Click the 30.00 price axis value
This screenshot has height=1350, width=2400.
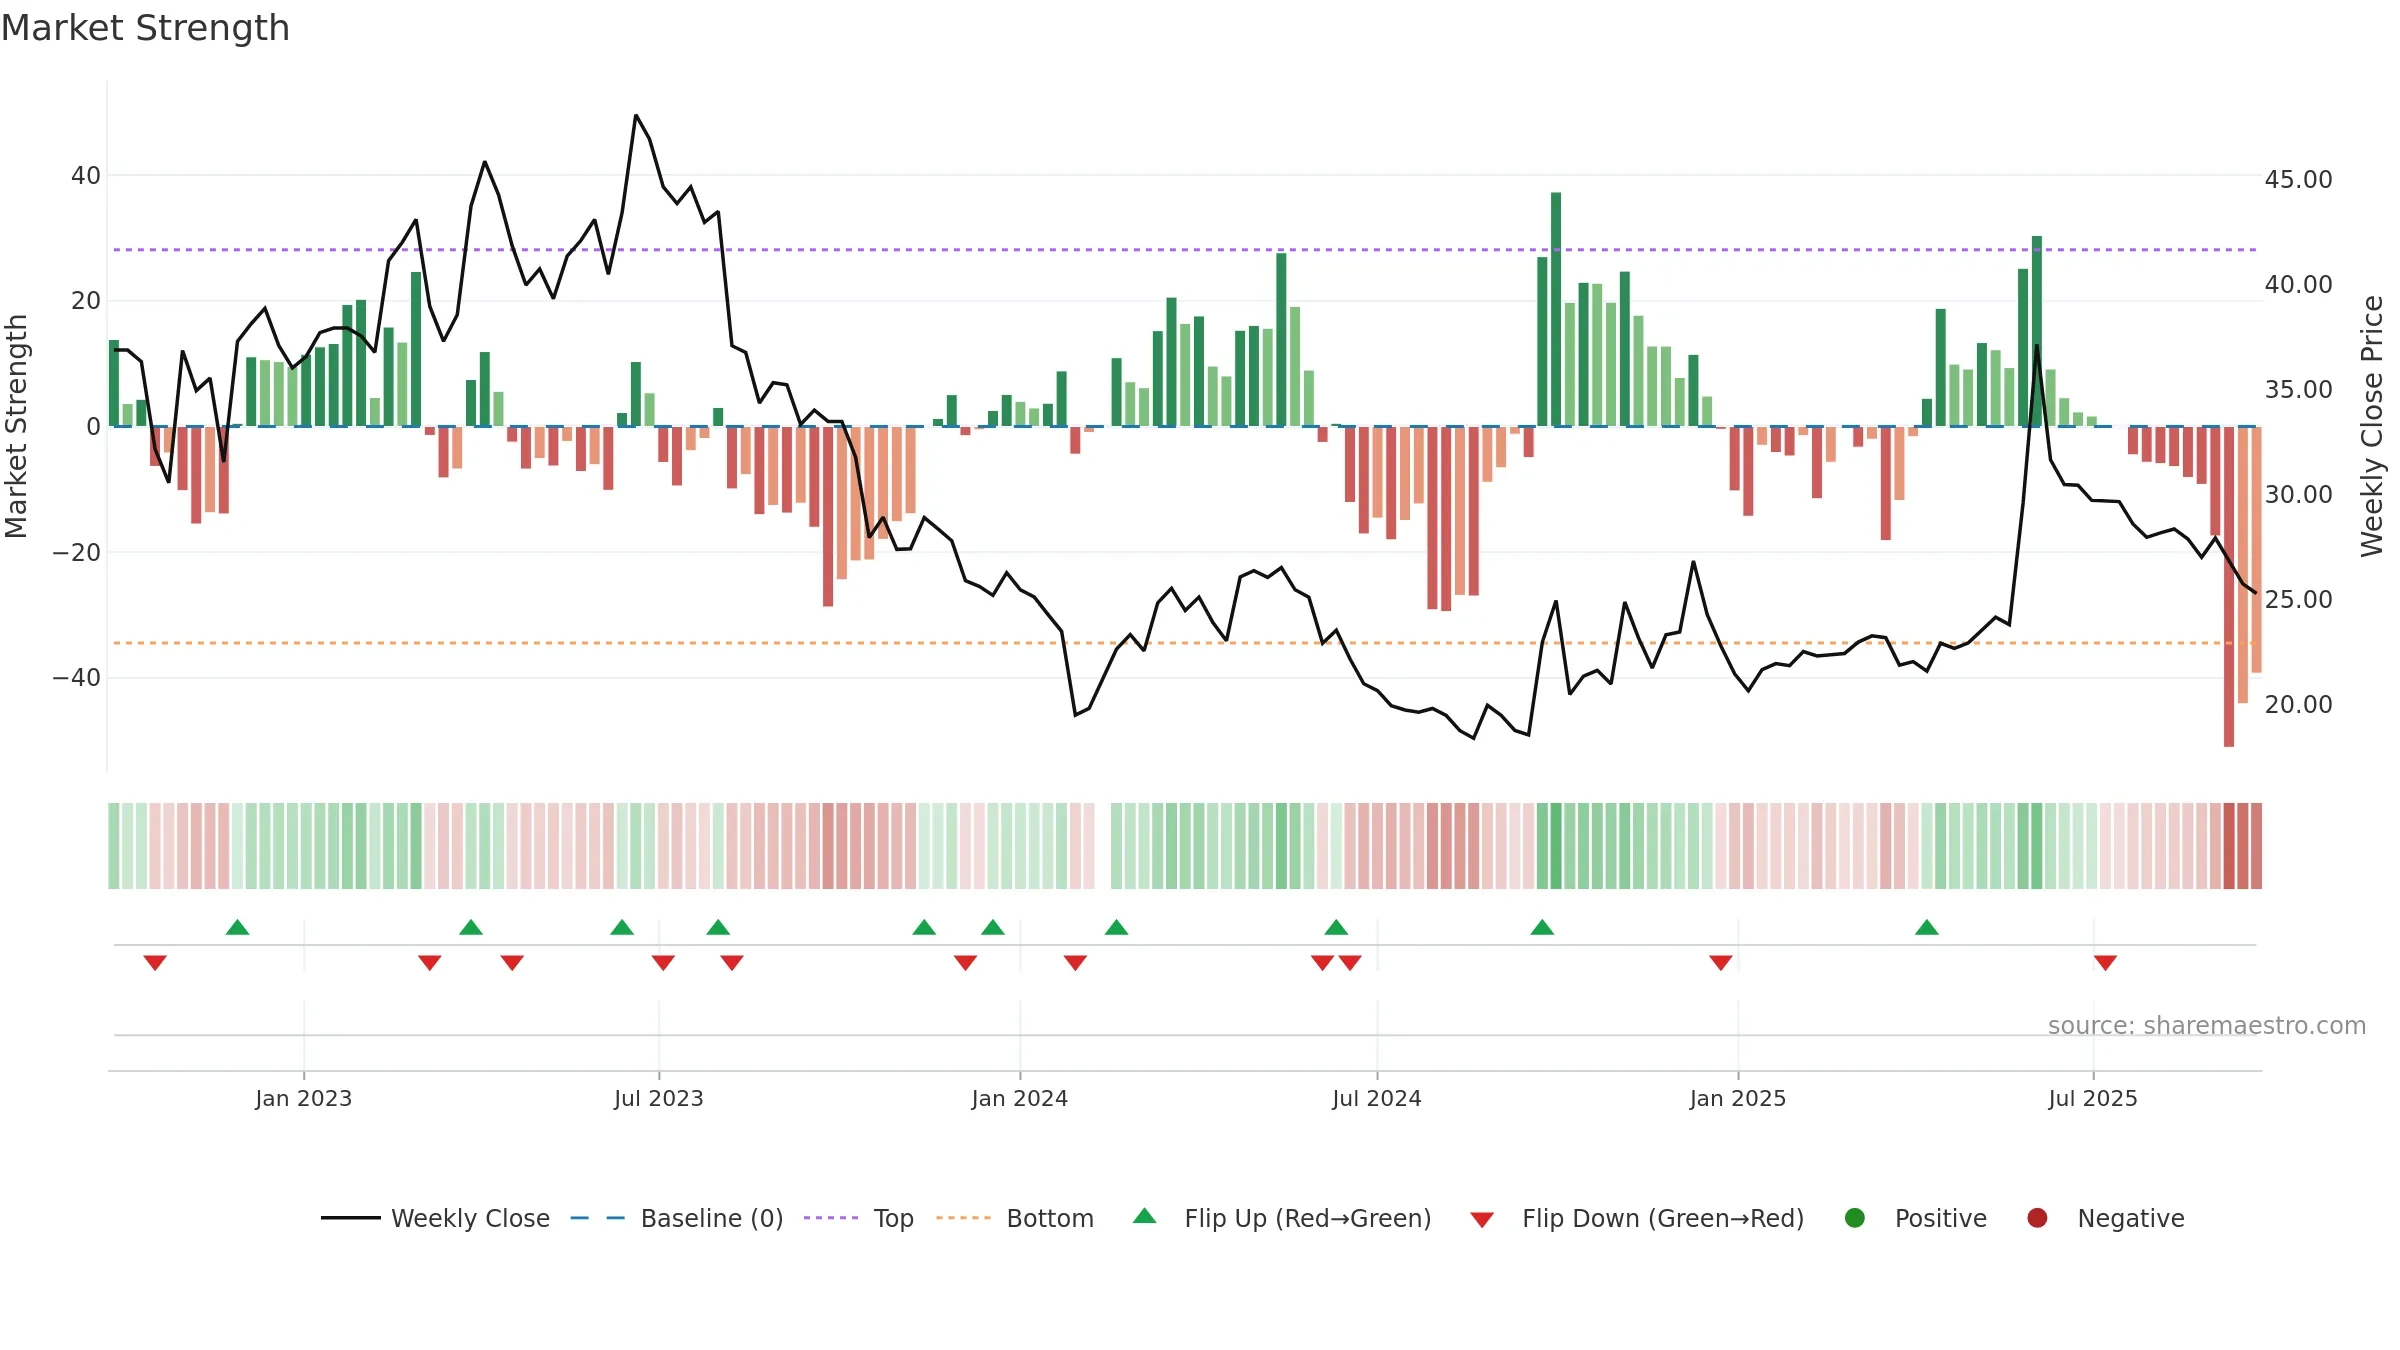tap(2298, 495)
